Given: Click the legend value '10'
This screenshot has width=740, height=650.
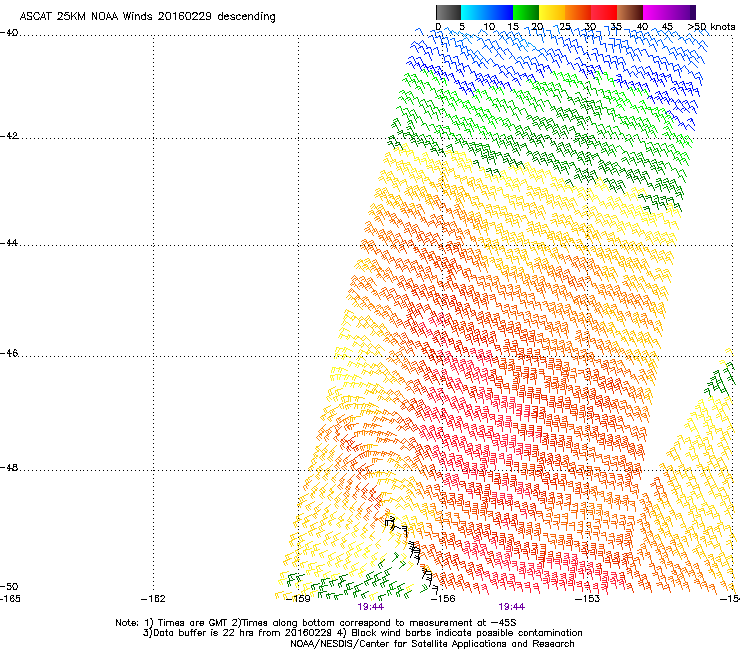Looking at the screenshot, I should coord(489,26).
